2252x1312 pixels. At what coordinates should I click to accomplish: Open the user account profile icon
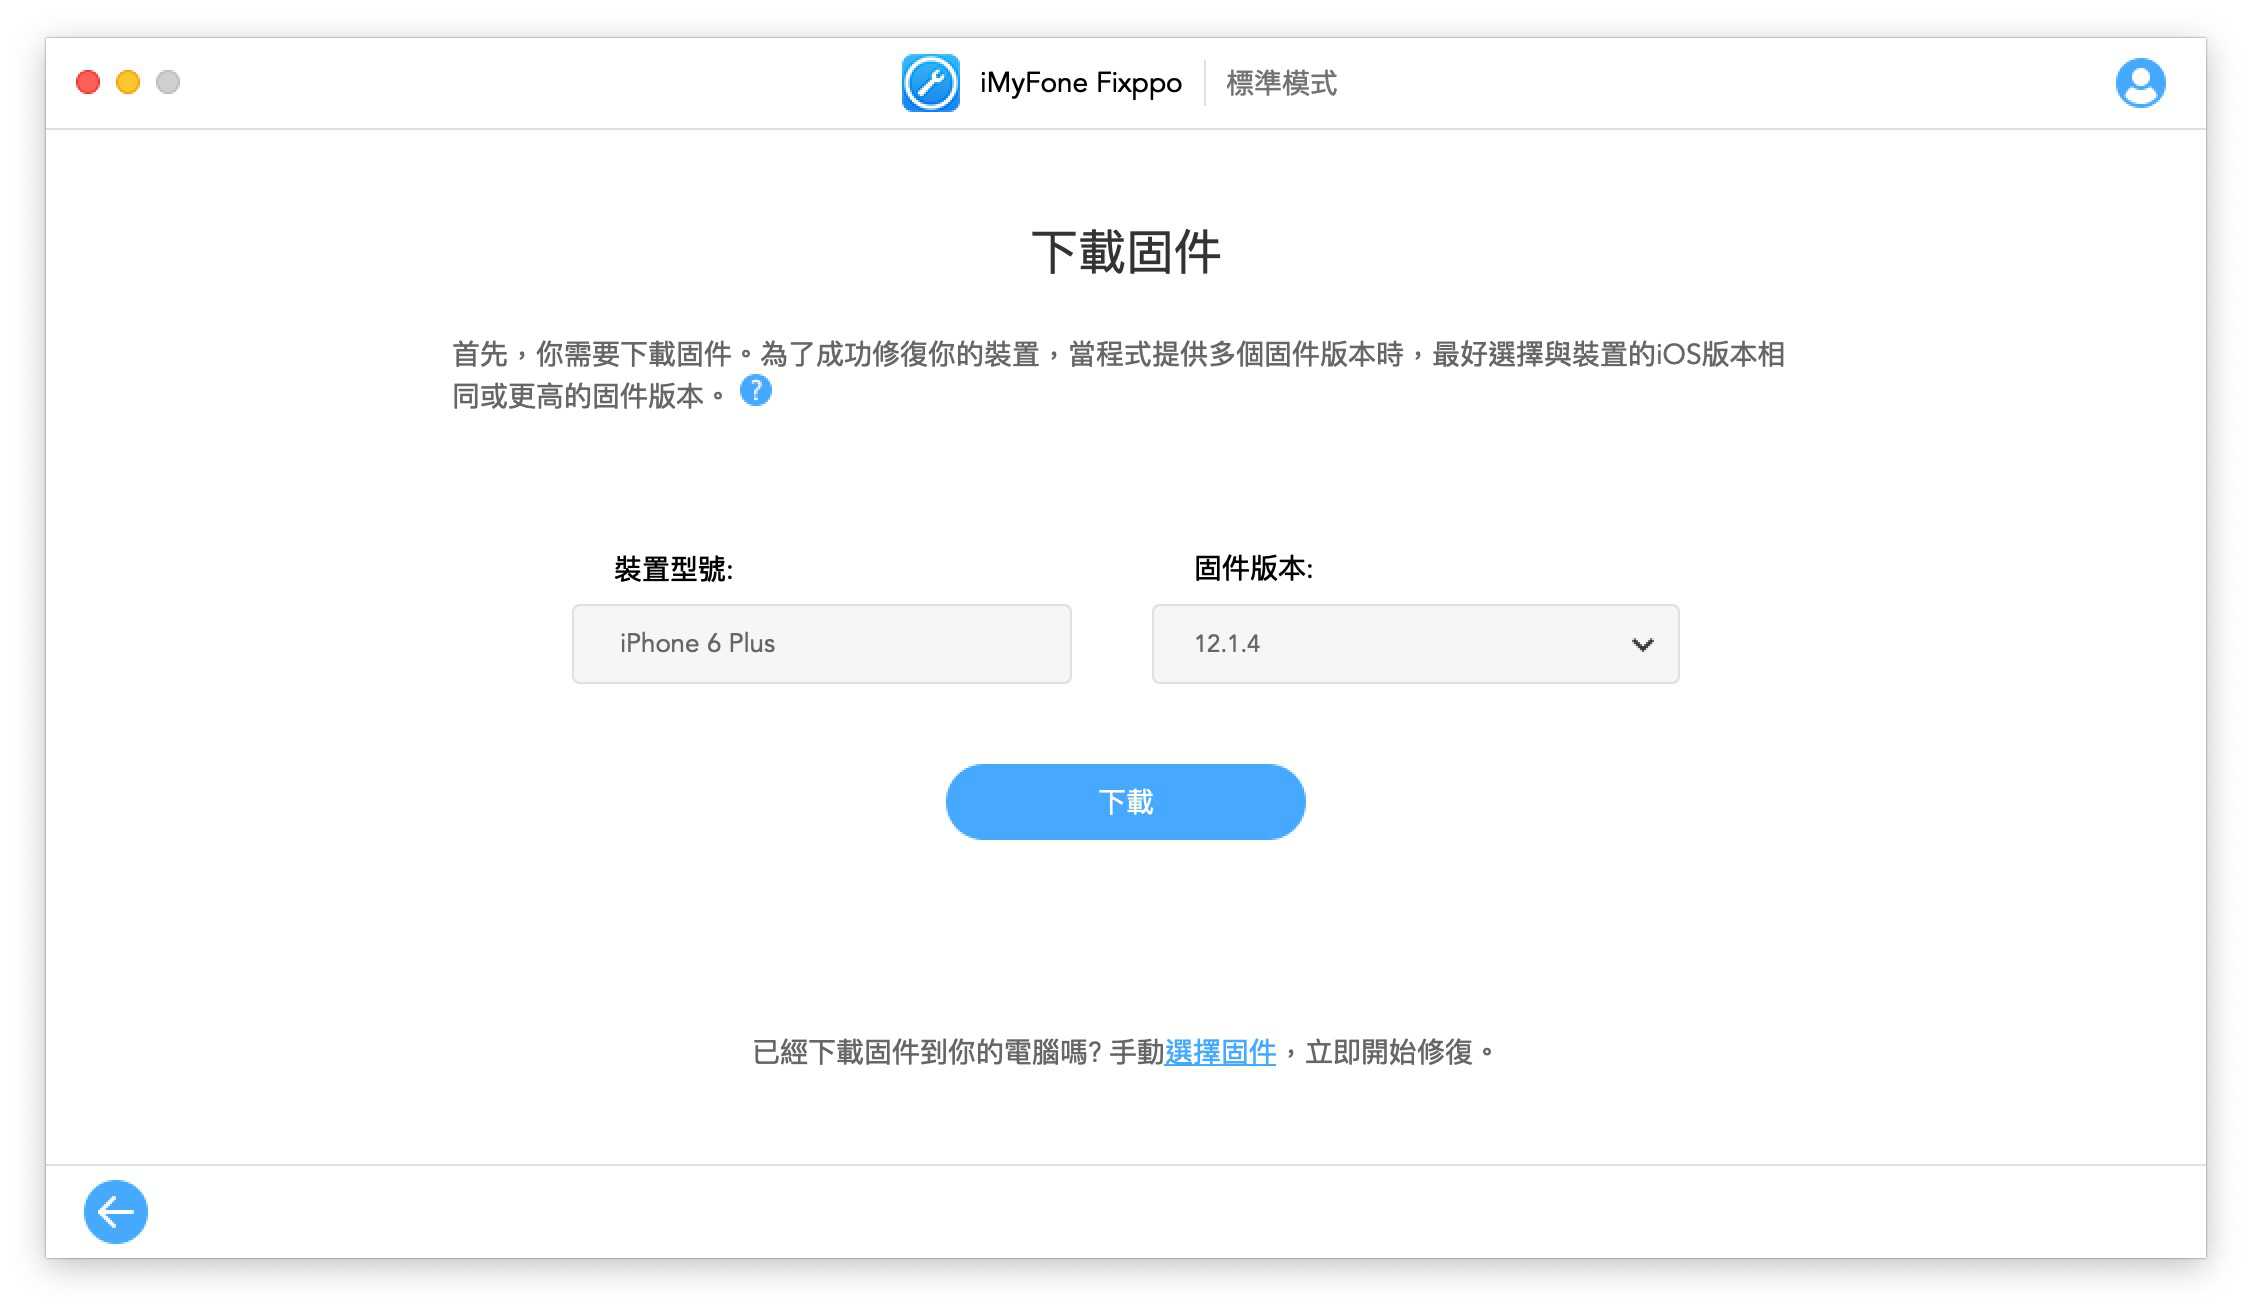[x=2140, y=83]
